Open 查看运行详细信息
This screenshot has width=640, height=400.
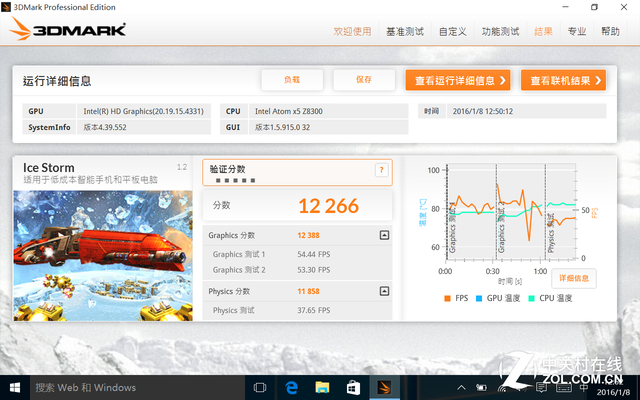click(x=458, y=80)
